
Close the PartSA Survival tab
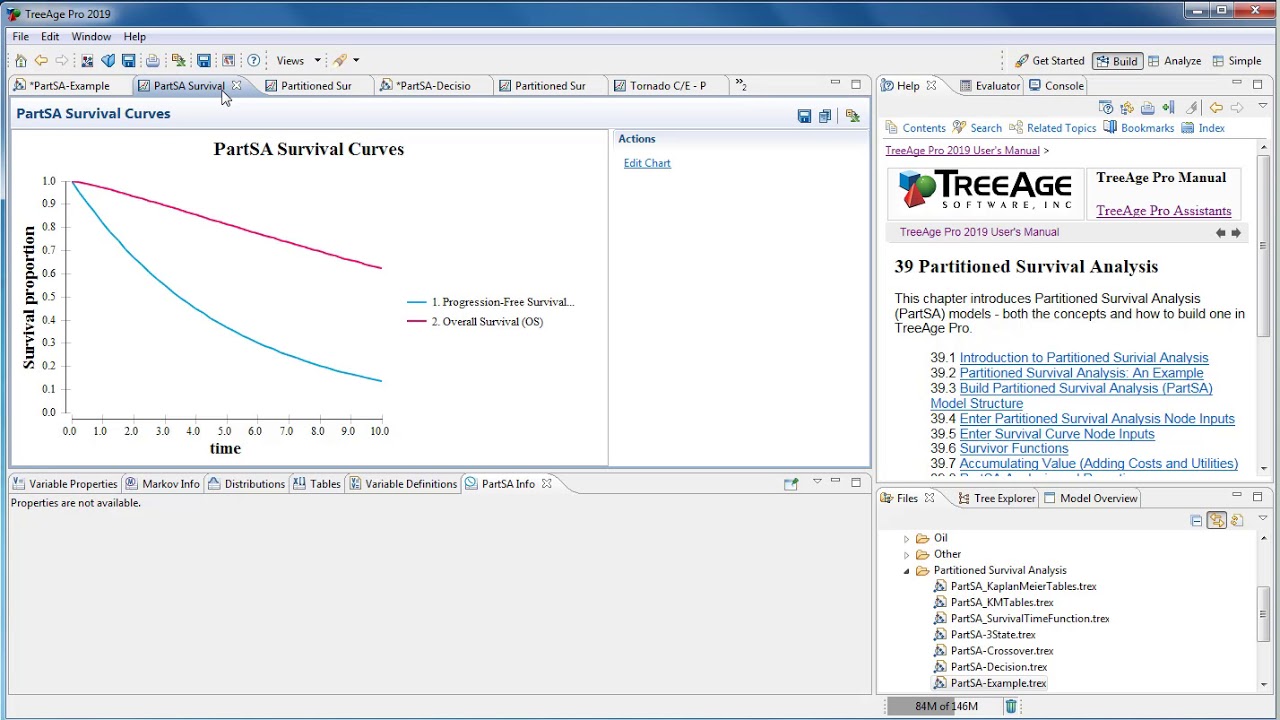[237, 86]
